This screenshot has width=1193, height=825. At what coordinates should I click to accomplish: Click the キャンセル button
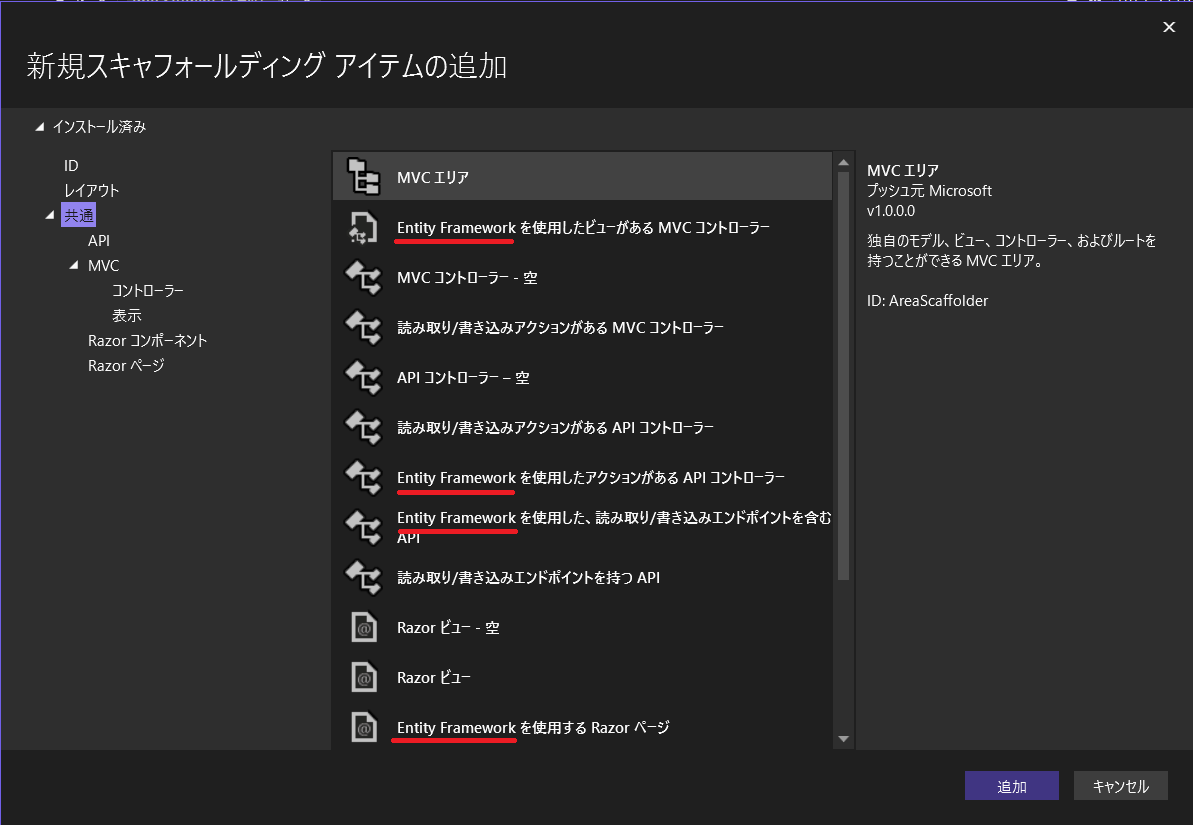click(x=1120, y=785)
